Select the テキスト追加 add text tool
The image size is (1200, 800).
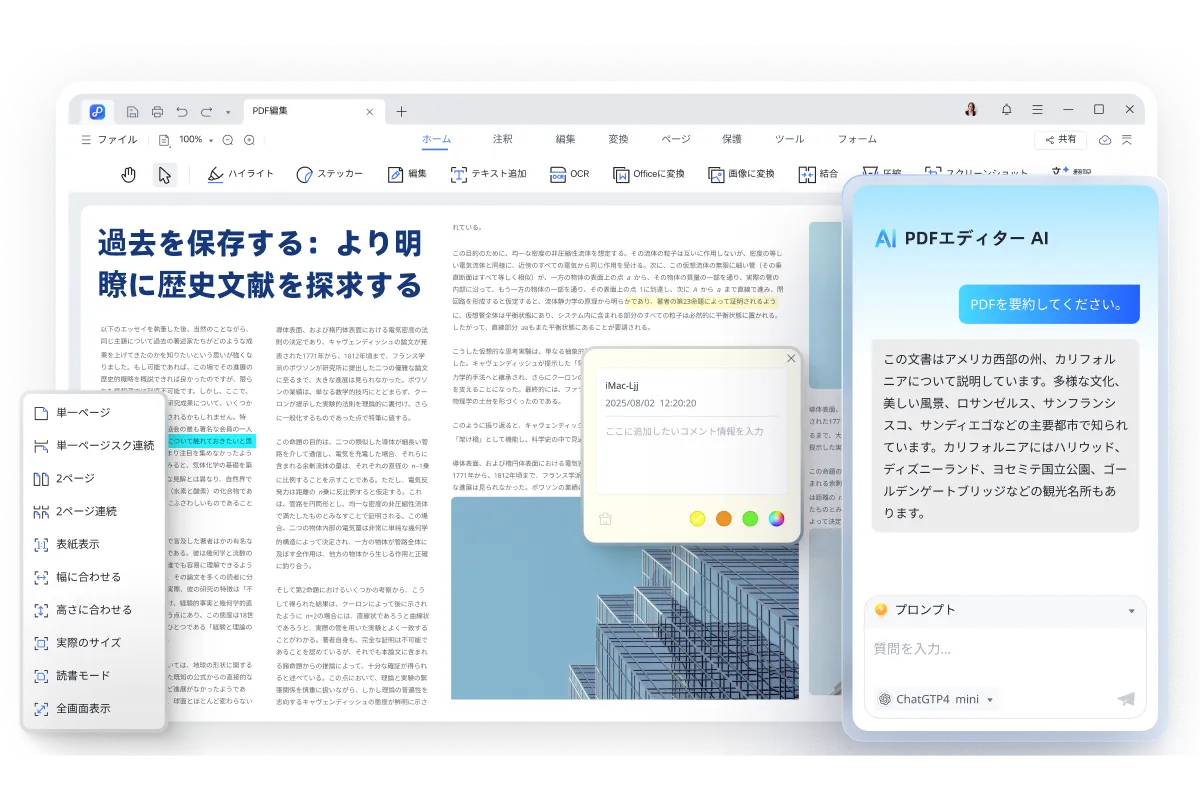tap(488, 174)
